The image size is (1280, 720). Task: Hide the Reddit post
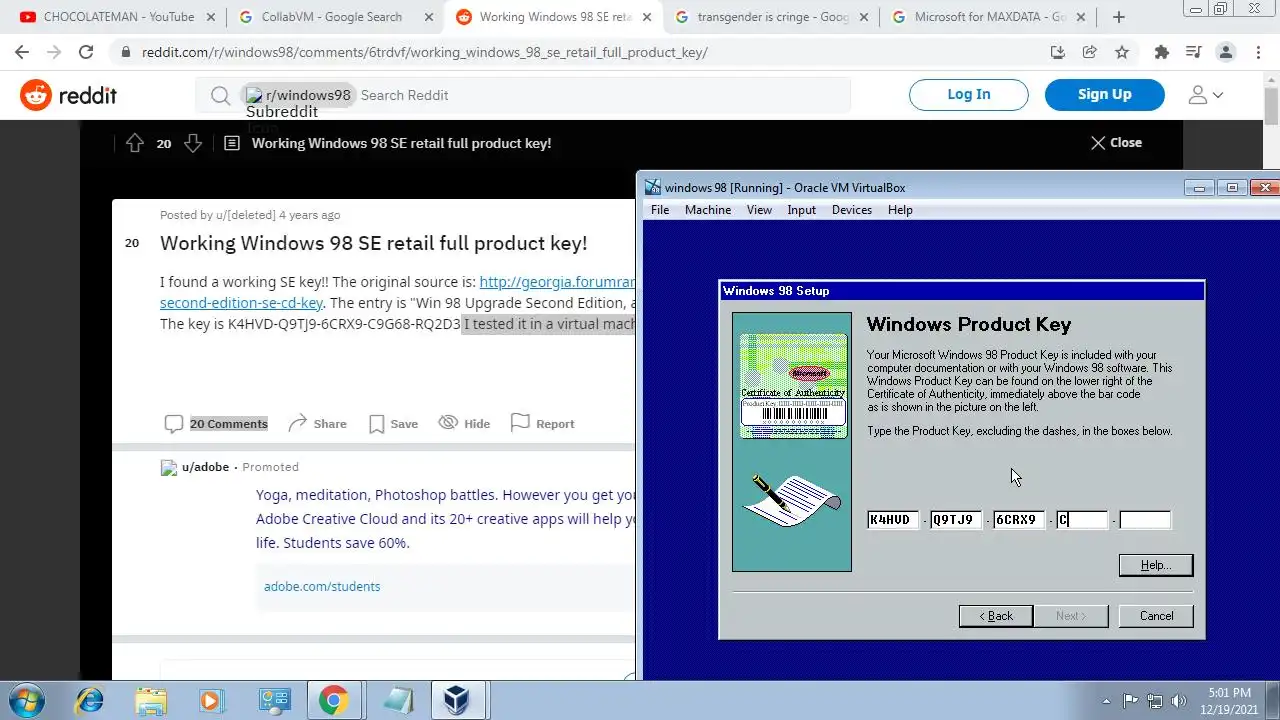pos(465,424)
